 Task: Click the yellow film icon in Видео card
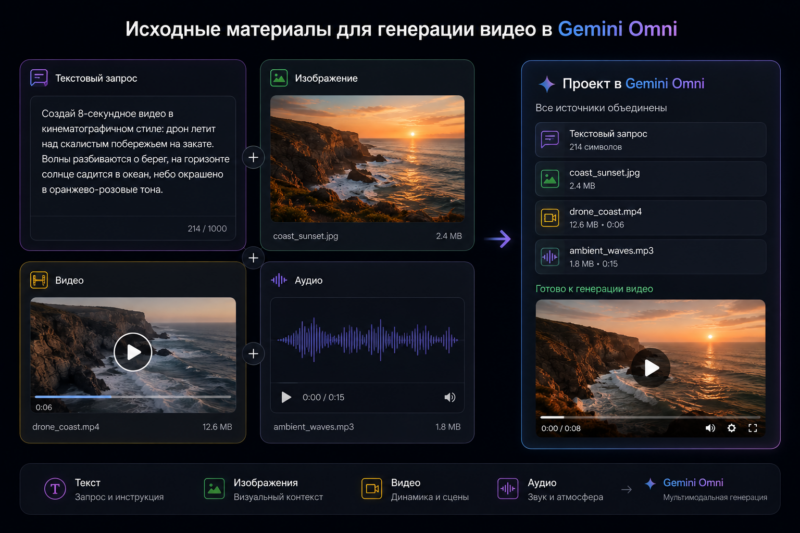39,280
